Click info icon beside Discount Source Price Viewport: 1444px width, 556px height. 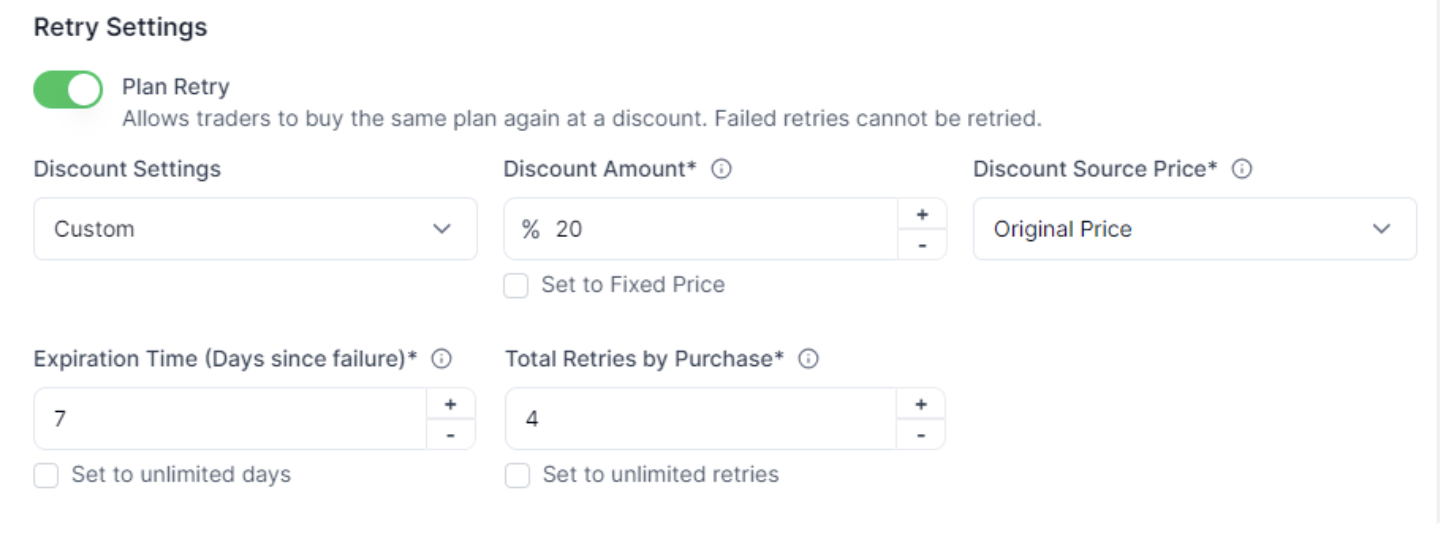(x=1242, y=169)
